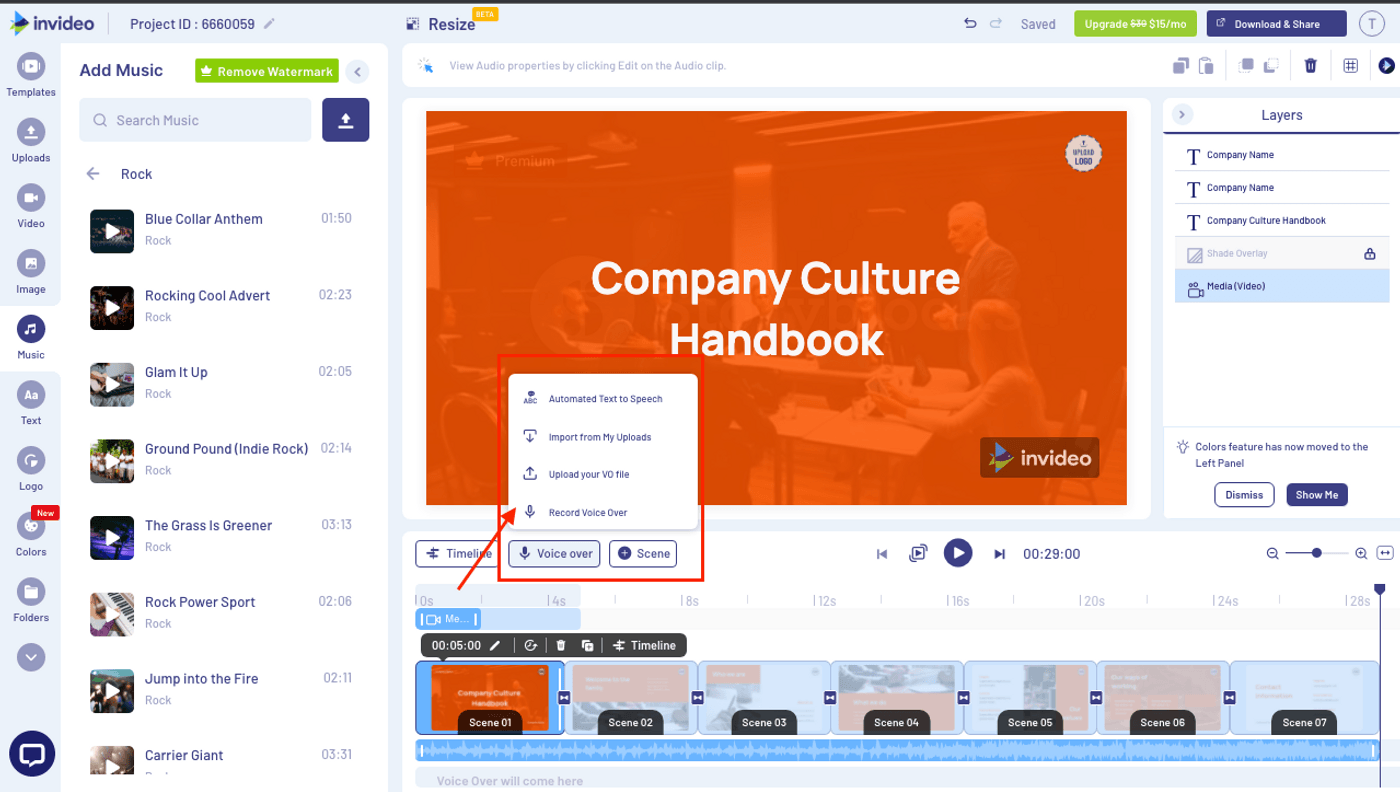The image size is (1400, 792).
Task: Click the Undo arrow
Action: (970, 24)
